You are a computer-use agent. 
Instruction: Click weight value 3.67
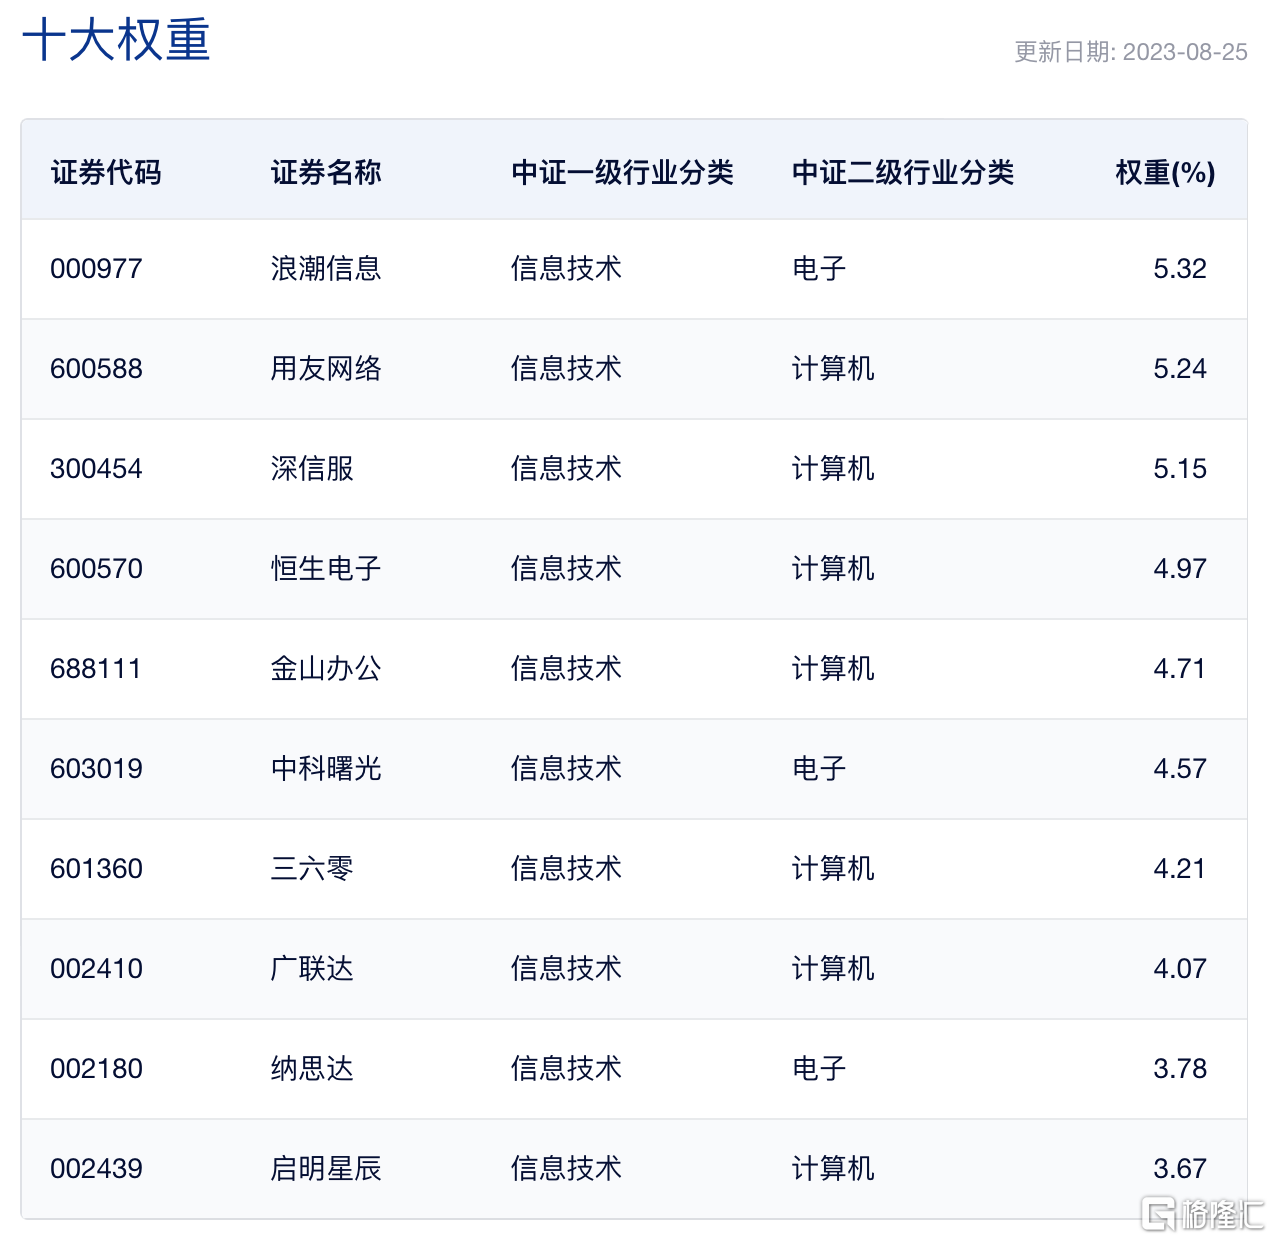point(1180,1169)
